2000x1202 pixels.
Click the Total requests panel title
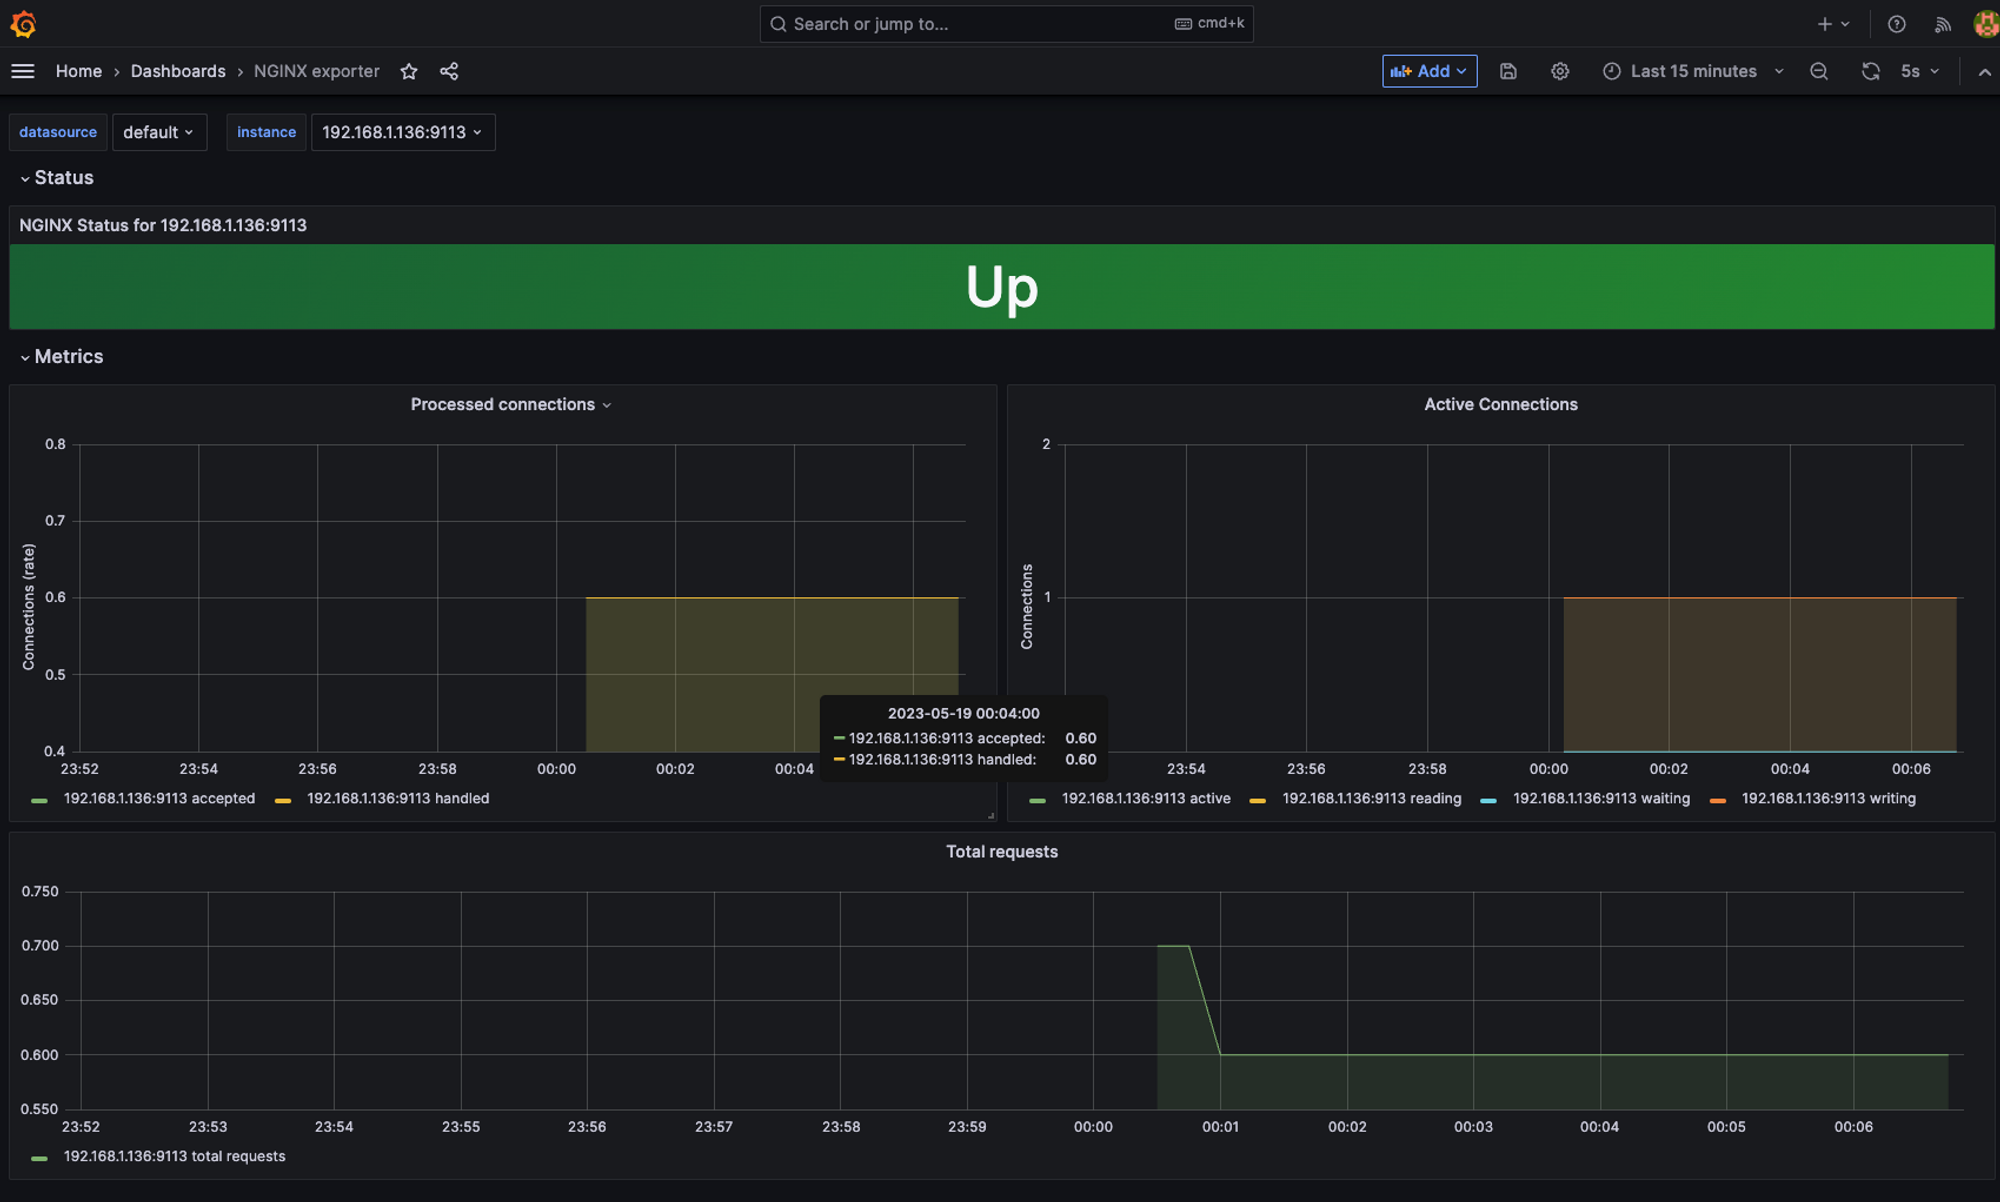click(1001, 852)
